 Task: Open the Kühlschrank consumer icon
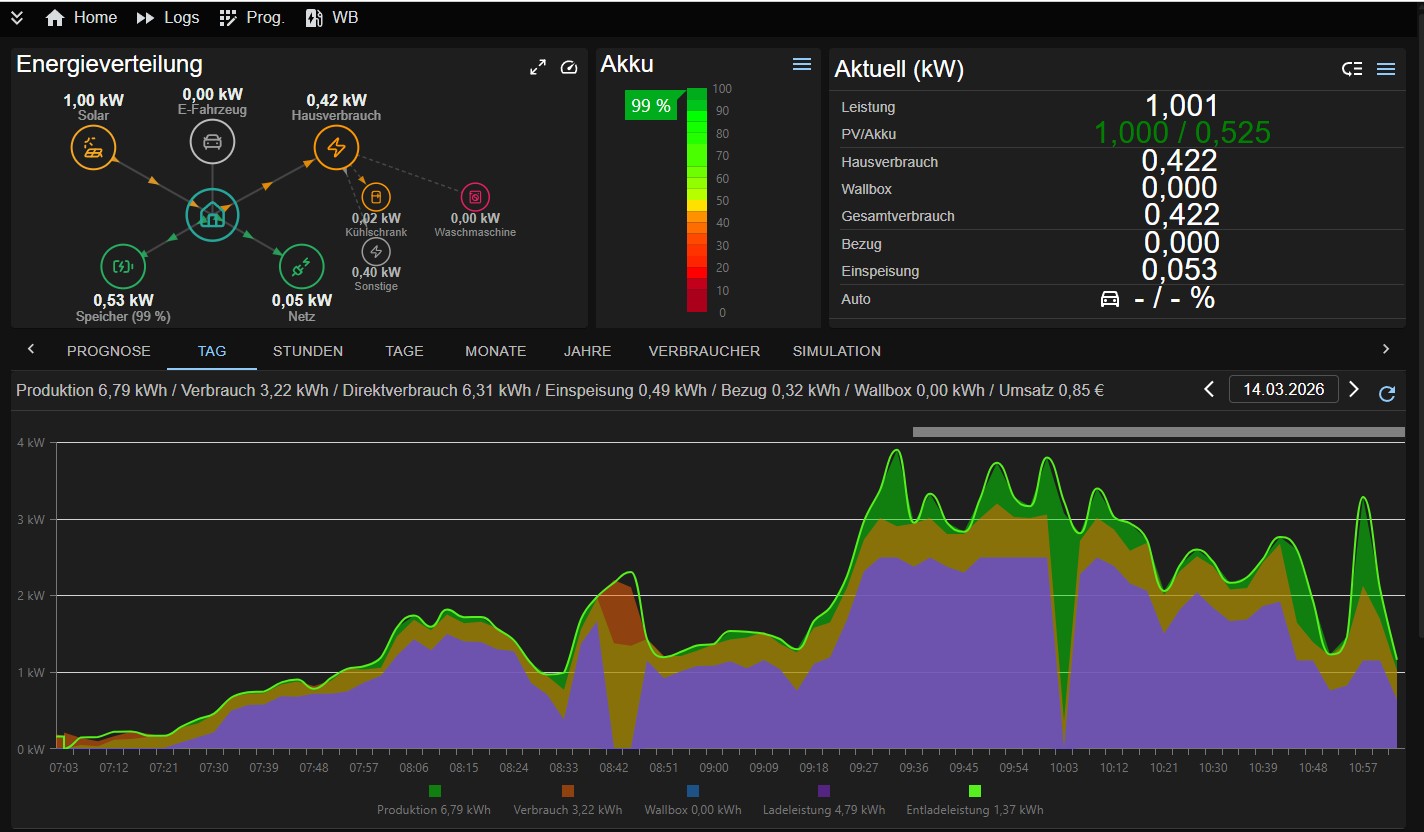point(376,197)
